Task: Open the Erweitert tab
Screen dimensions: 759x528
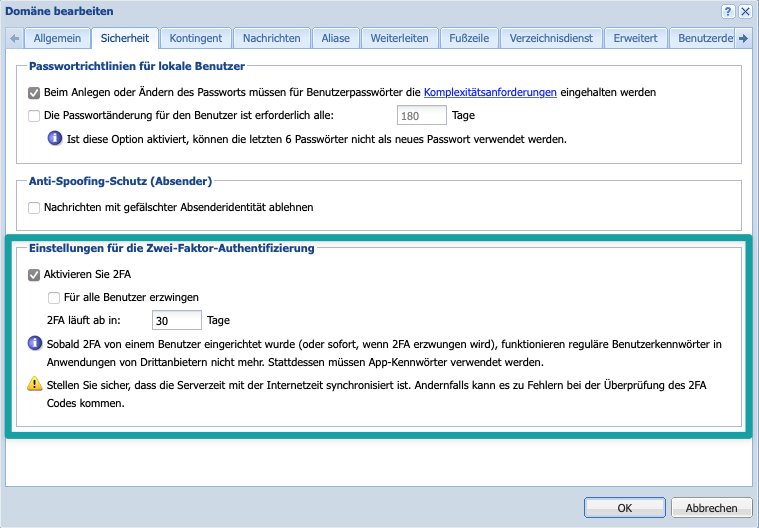Action: coord(636,38)
